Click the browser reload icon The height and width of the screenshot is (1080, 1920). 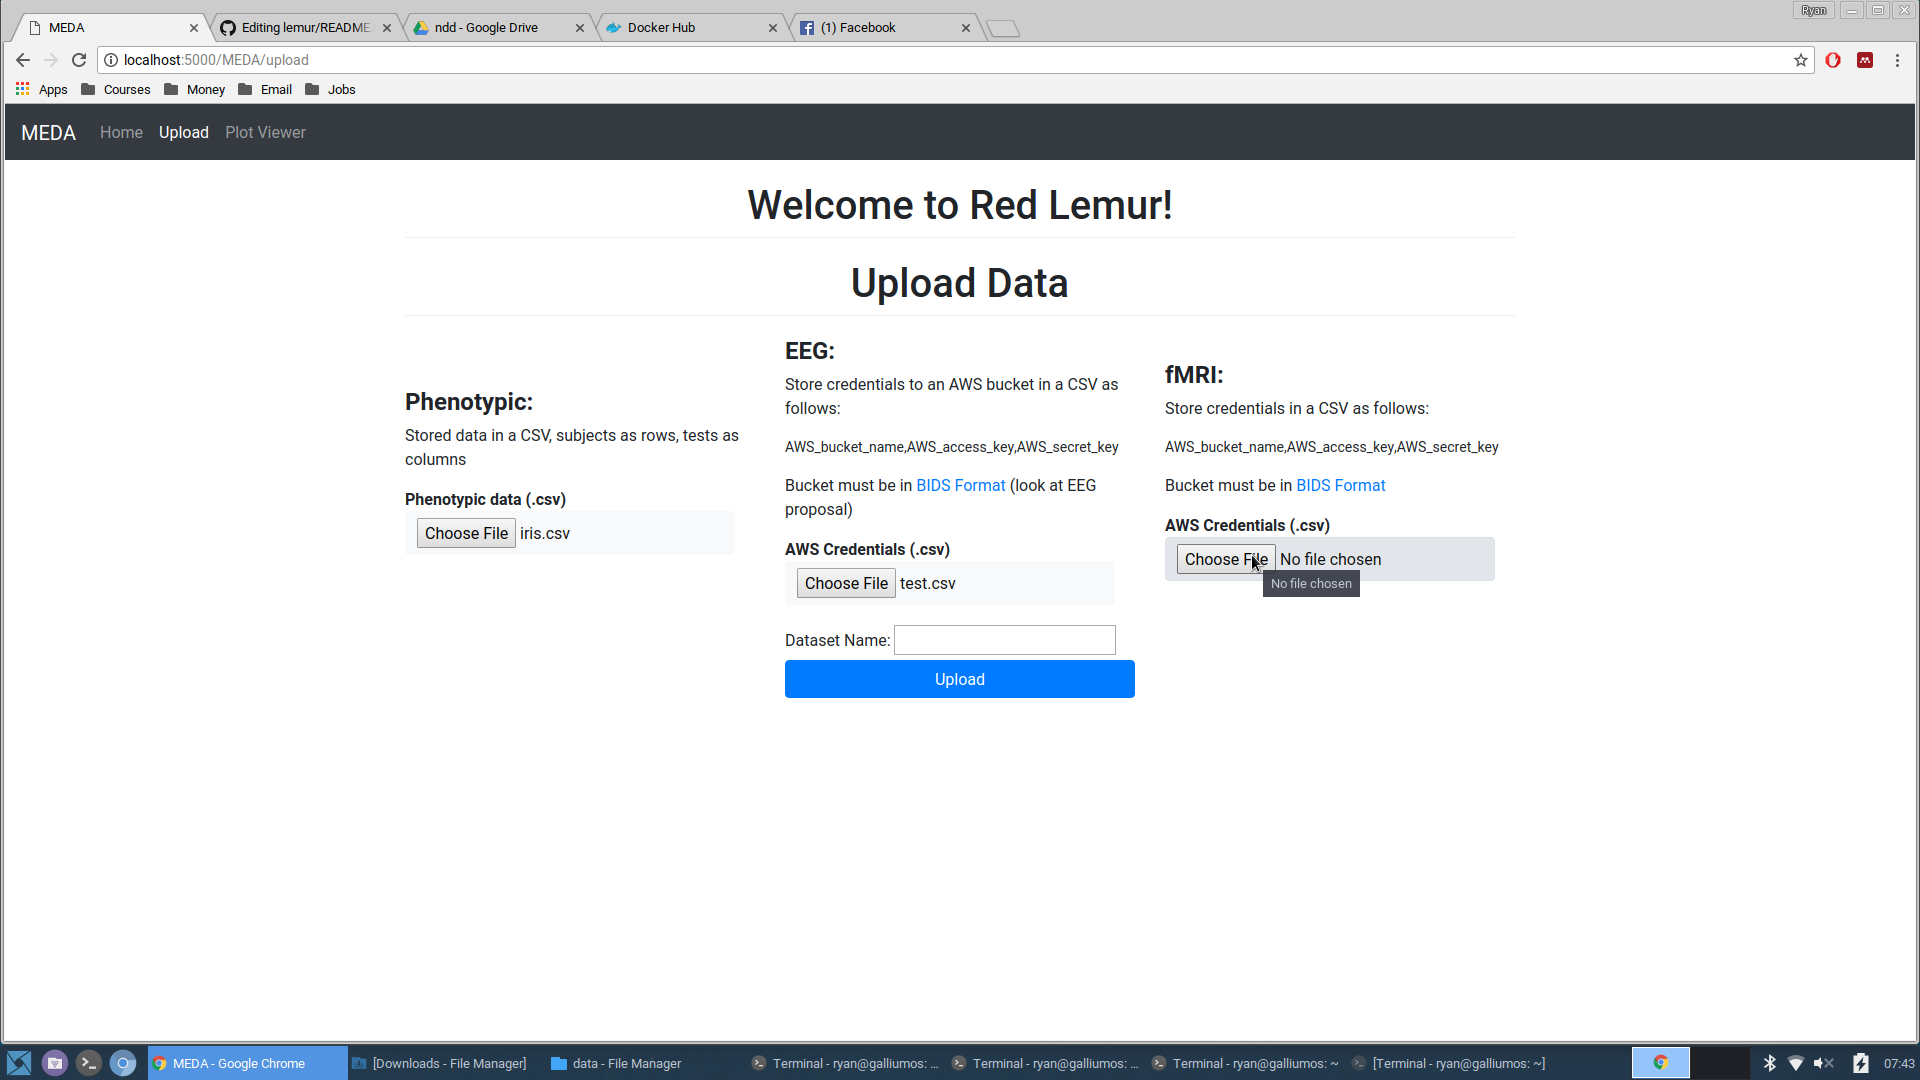point(79,60)
